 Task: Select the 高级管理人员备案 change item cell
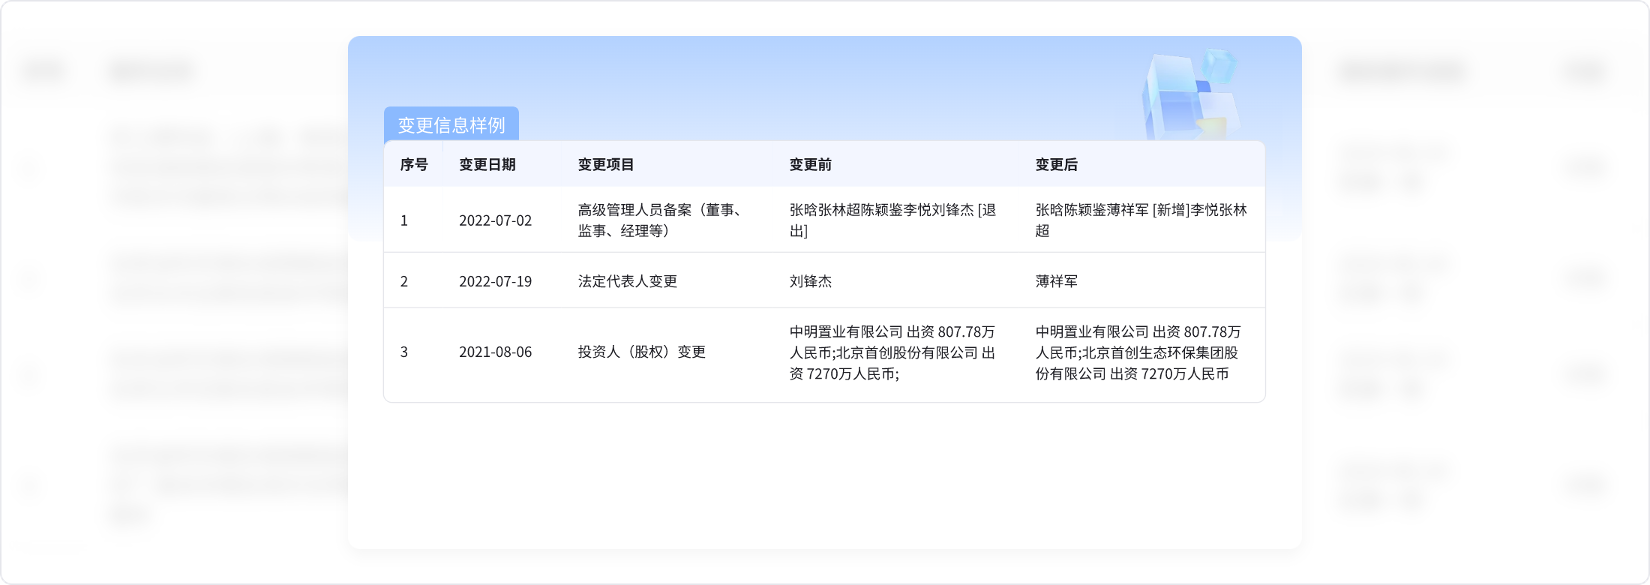coord(660,220)
